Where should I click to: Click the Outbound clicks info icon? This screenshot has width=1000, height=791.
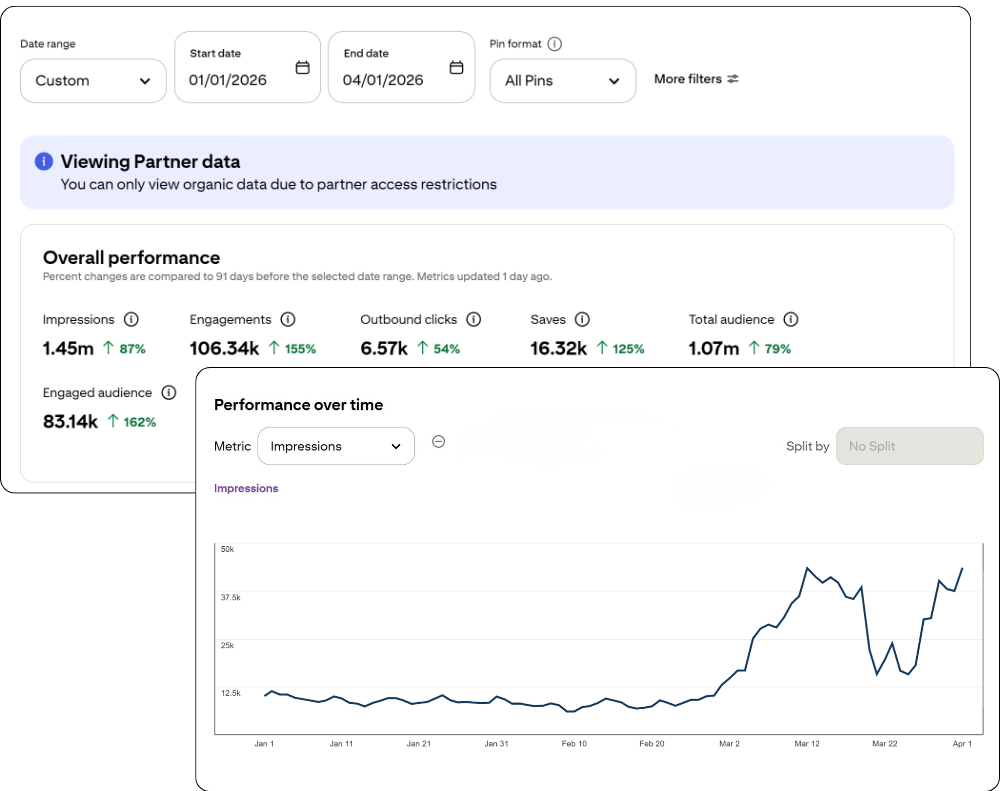(473, 320)
